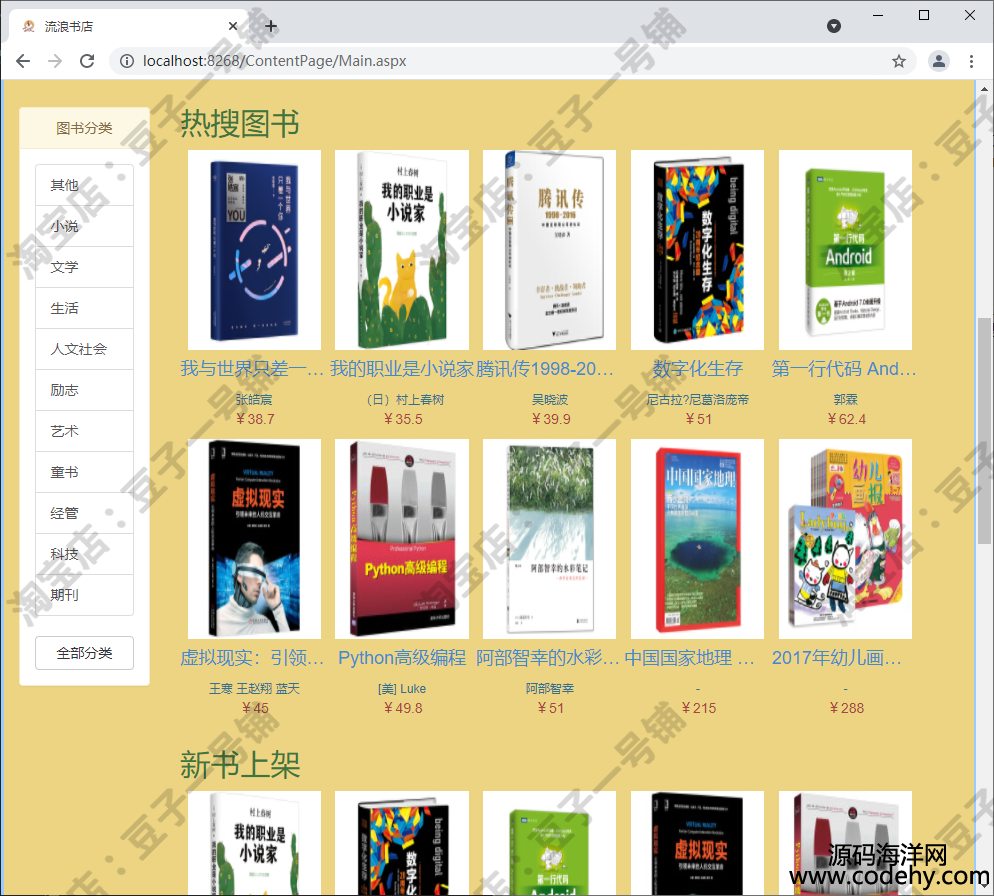The width and height of the screenshot is (994, 896).
Task: Open a new tab with the plus button
Action: pos(271,26)
